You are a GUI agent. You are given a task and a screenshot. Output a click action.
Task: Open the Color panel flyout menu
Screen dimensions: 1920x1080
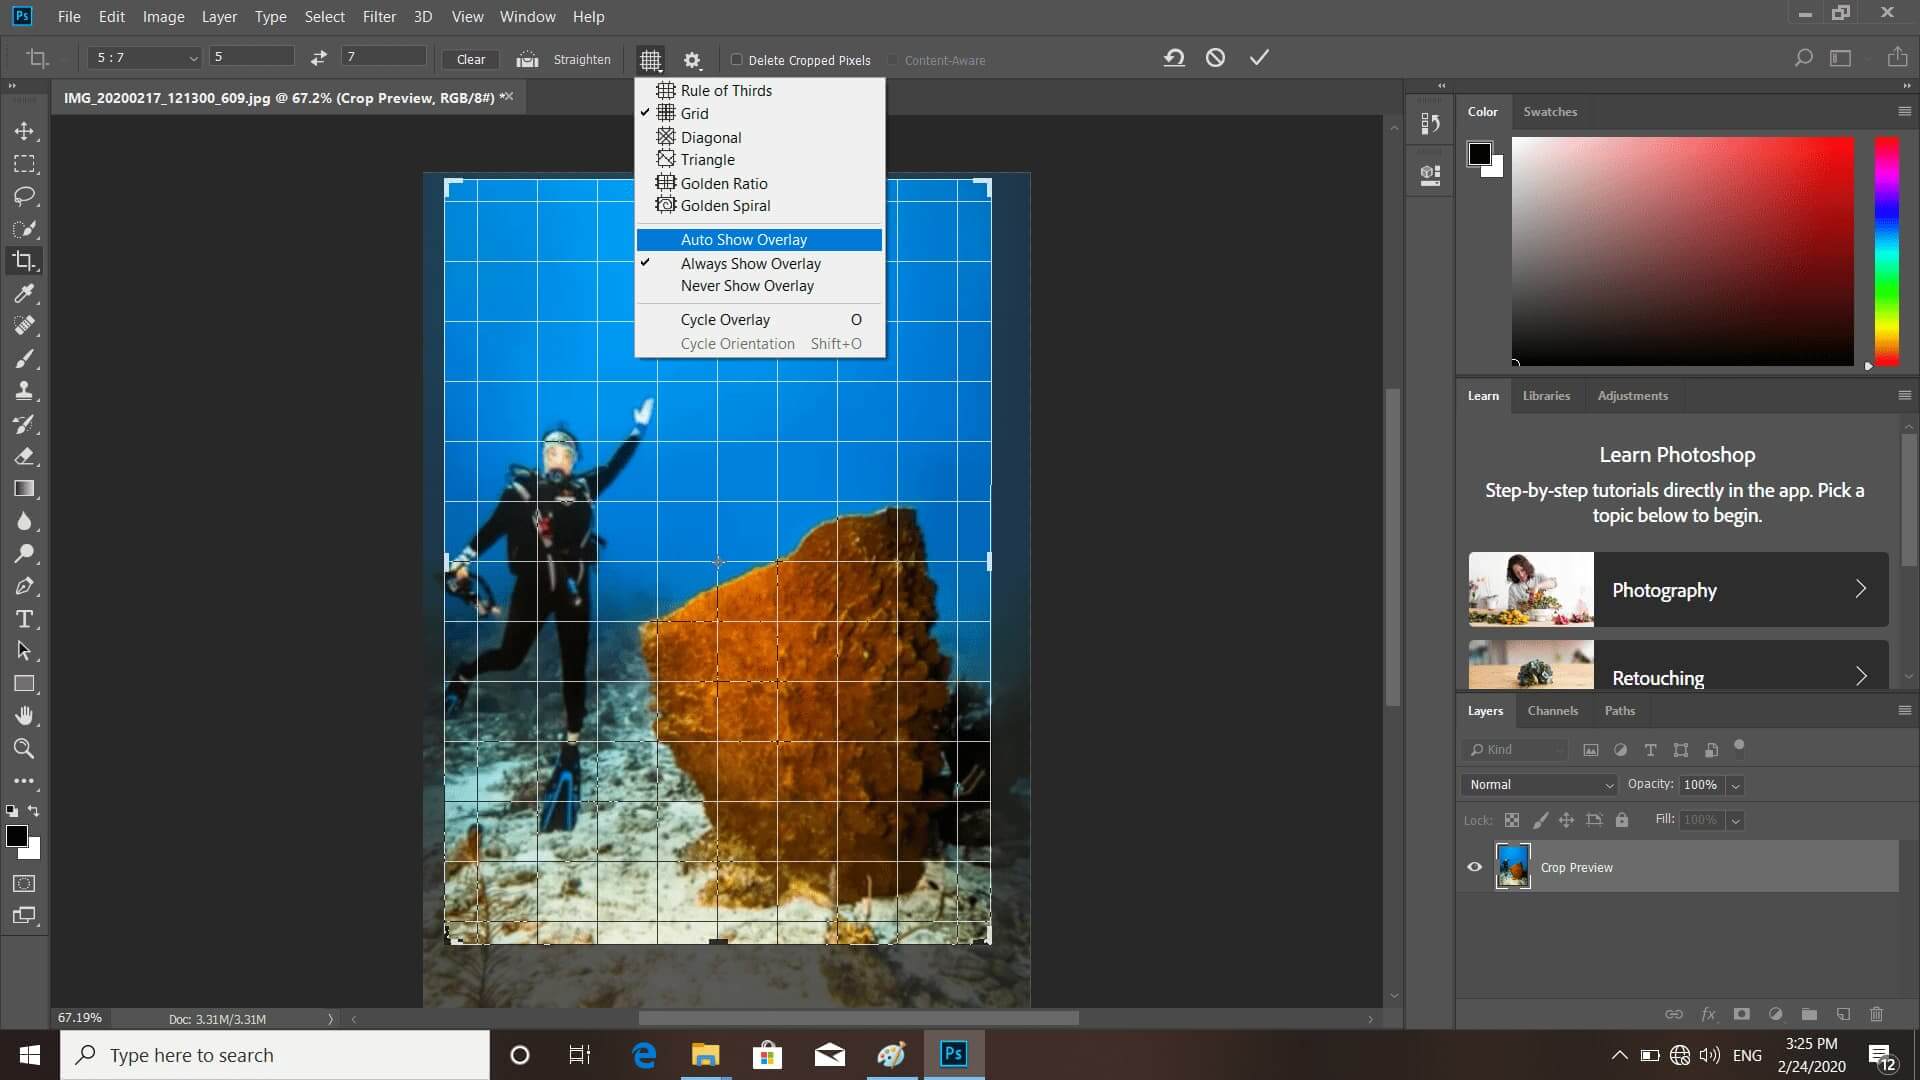(1904, 111)
